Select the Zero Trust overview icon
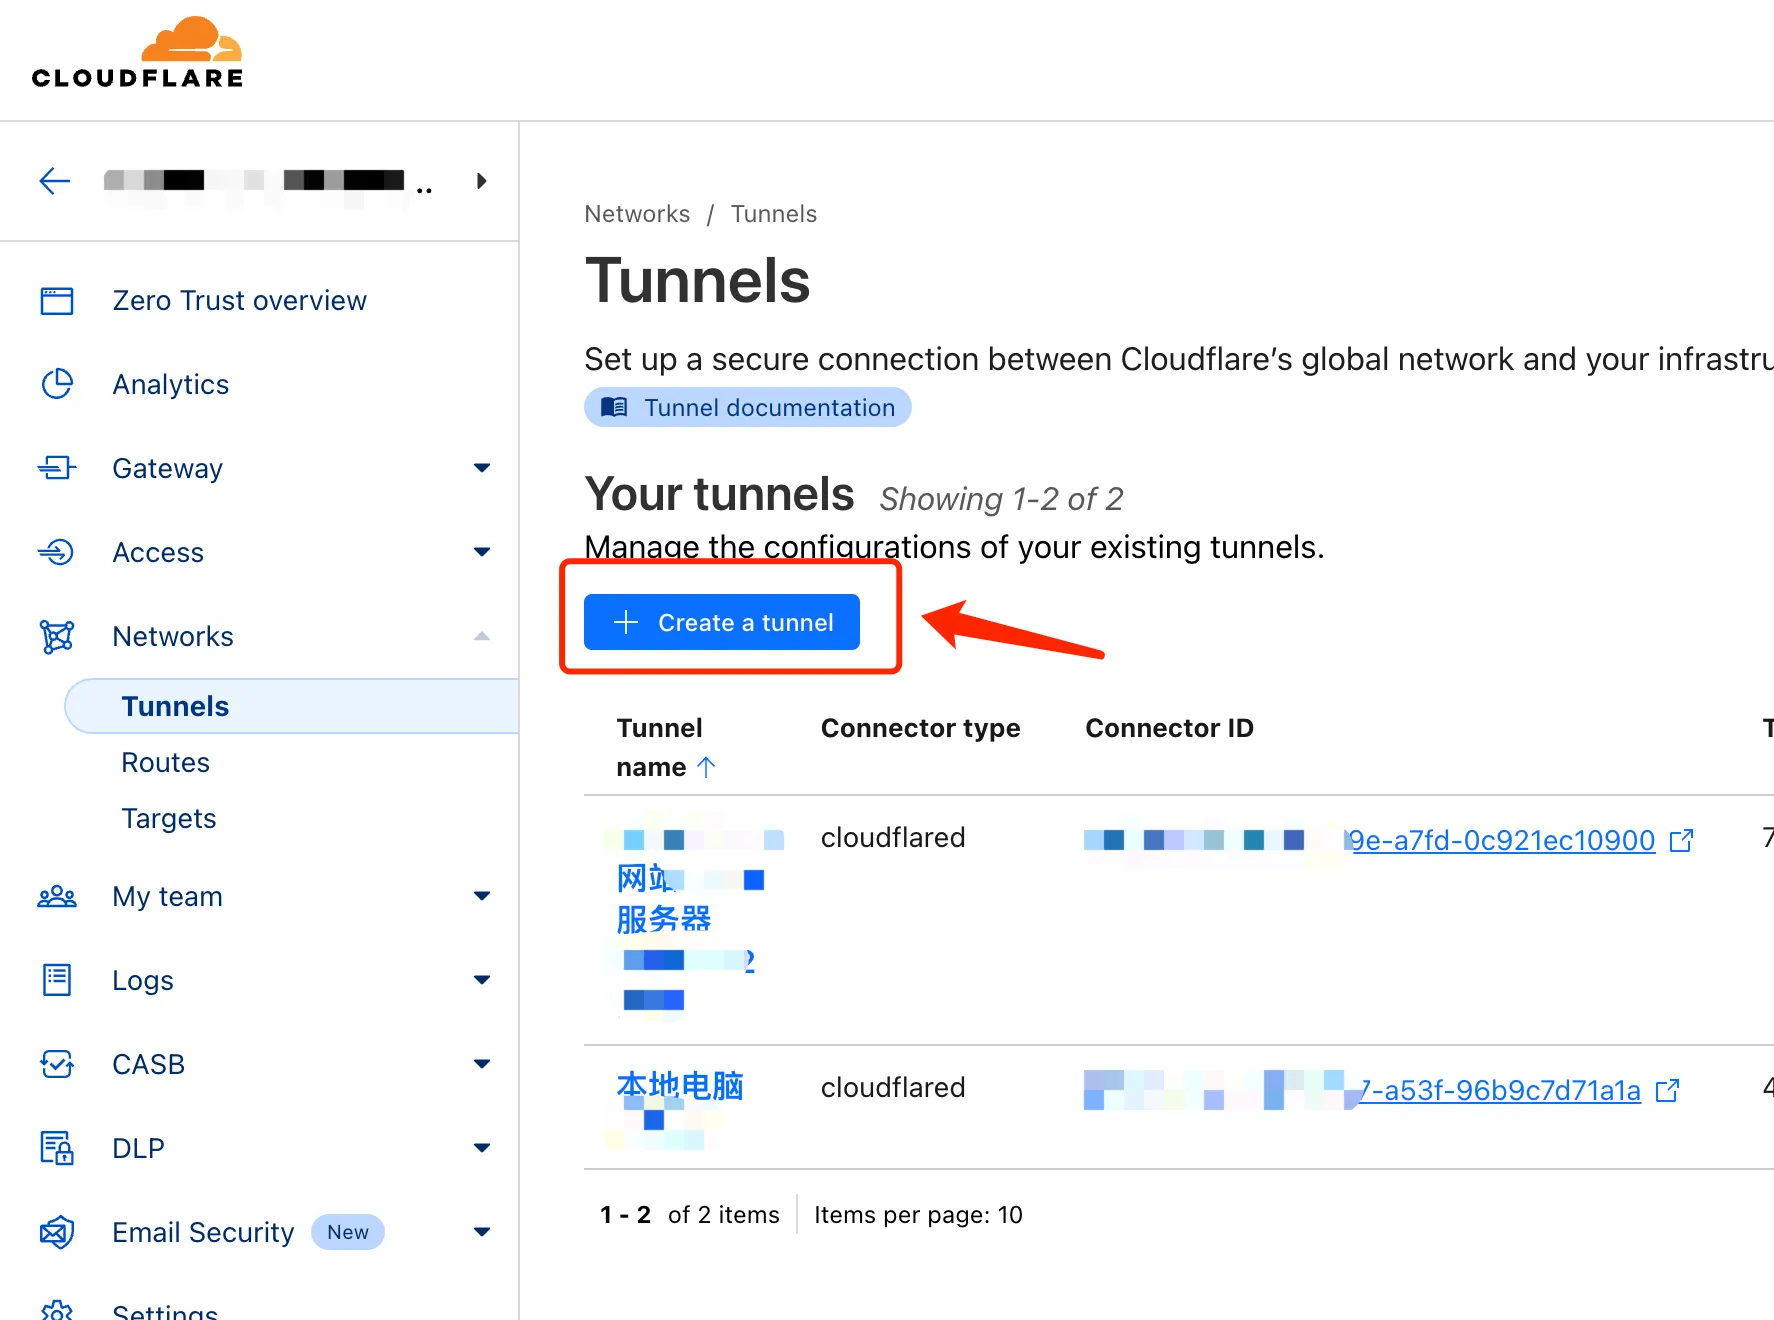The image size is (1774, 1320). point(56,300)
